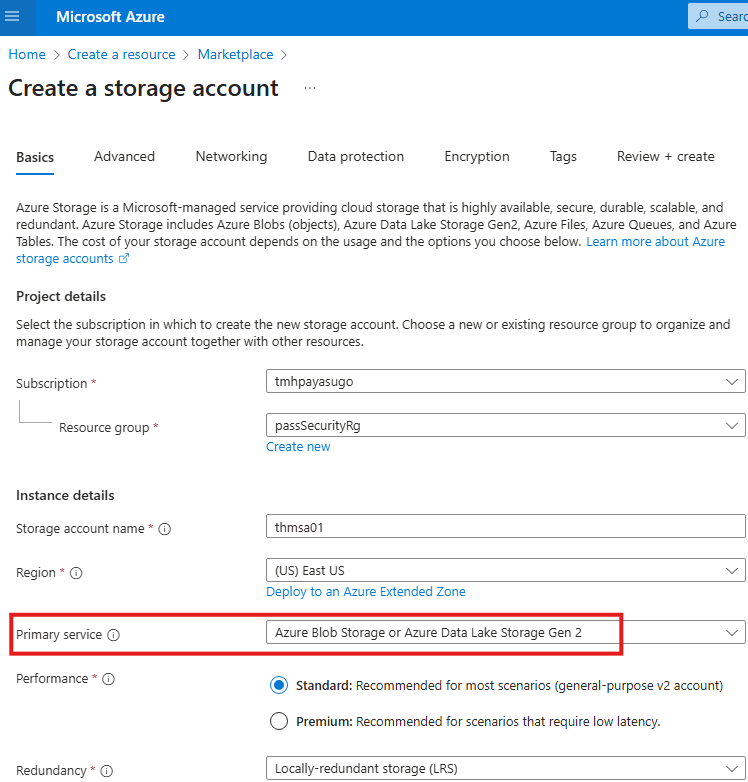The width and height of the screenshot is (748, 782).
Task: Click the Primary service info icon
Action: pos(114,635)
